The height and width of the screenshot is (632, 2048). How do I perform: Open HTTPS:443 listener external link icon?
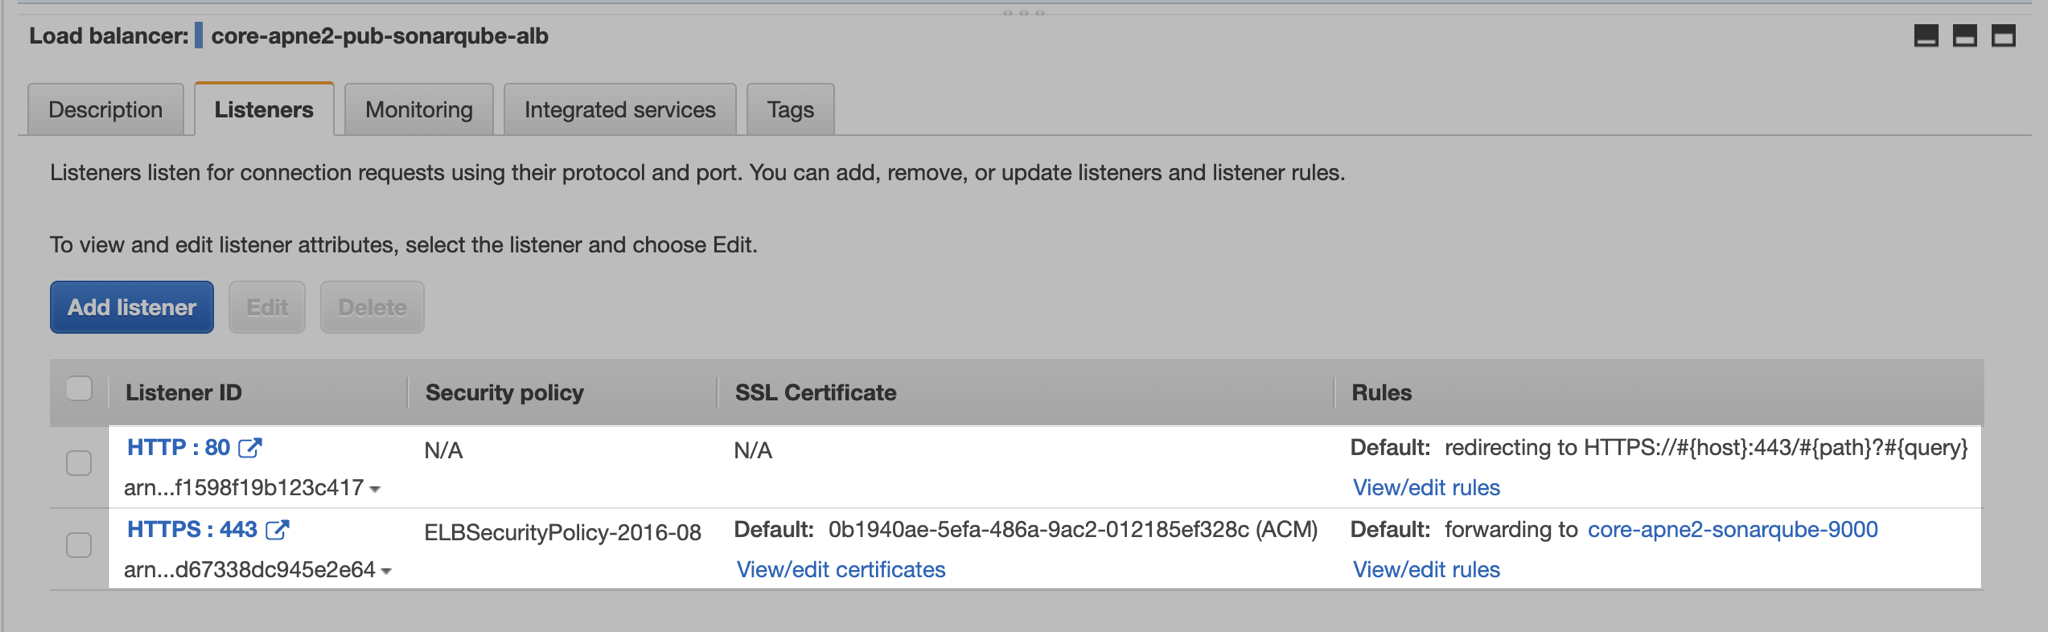click(278, 530)
